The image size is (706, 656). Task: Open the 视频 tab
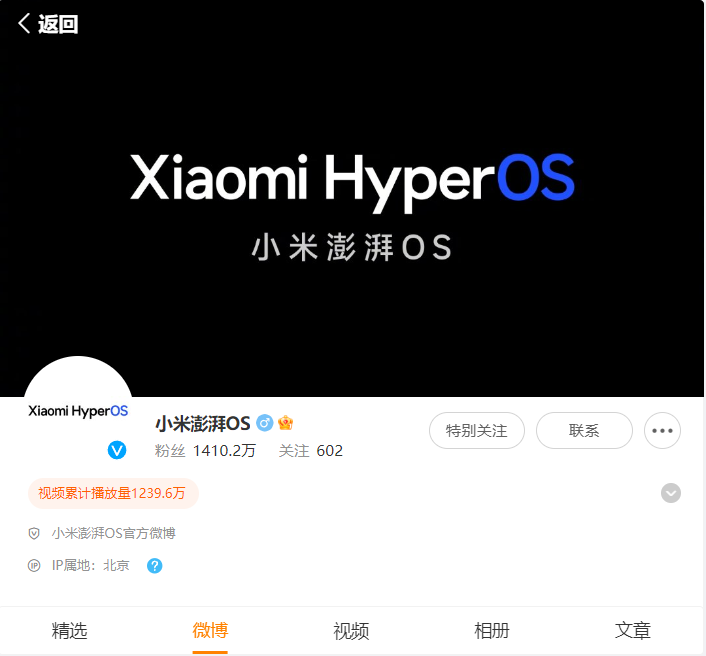coord(351,630)
